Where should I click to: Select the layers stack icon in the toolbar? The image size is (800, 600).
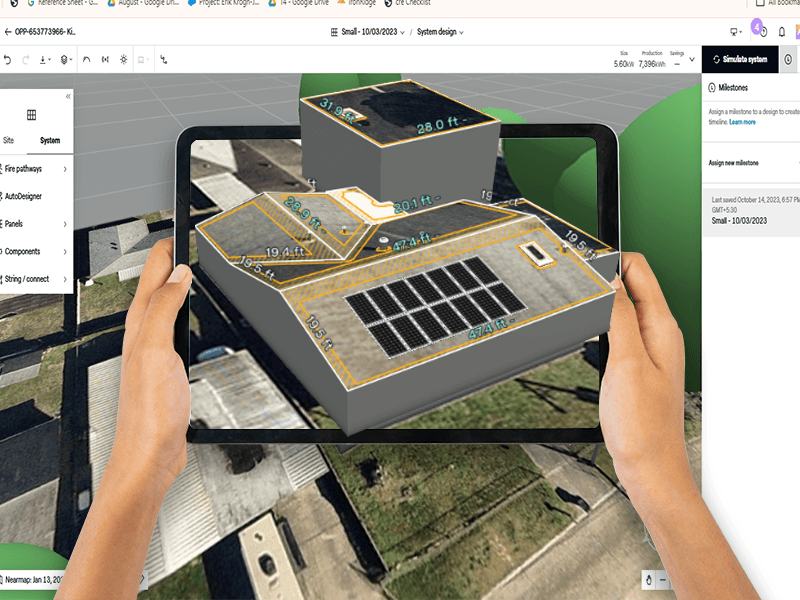pyautogui.click(x=65, y=60)
